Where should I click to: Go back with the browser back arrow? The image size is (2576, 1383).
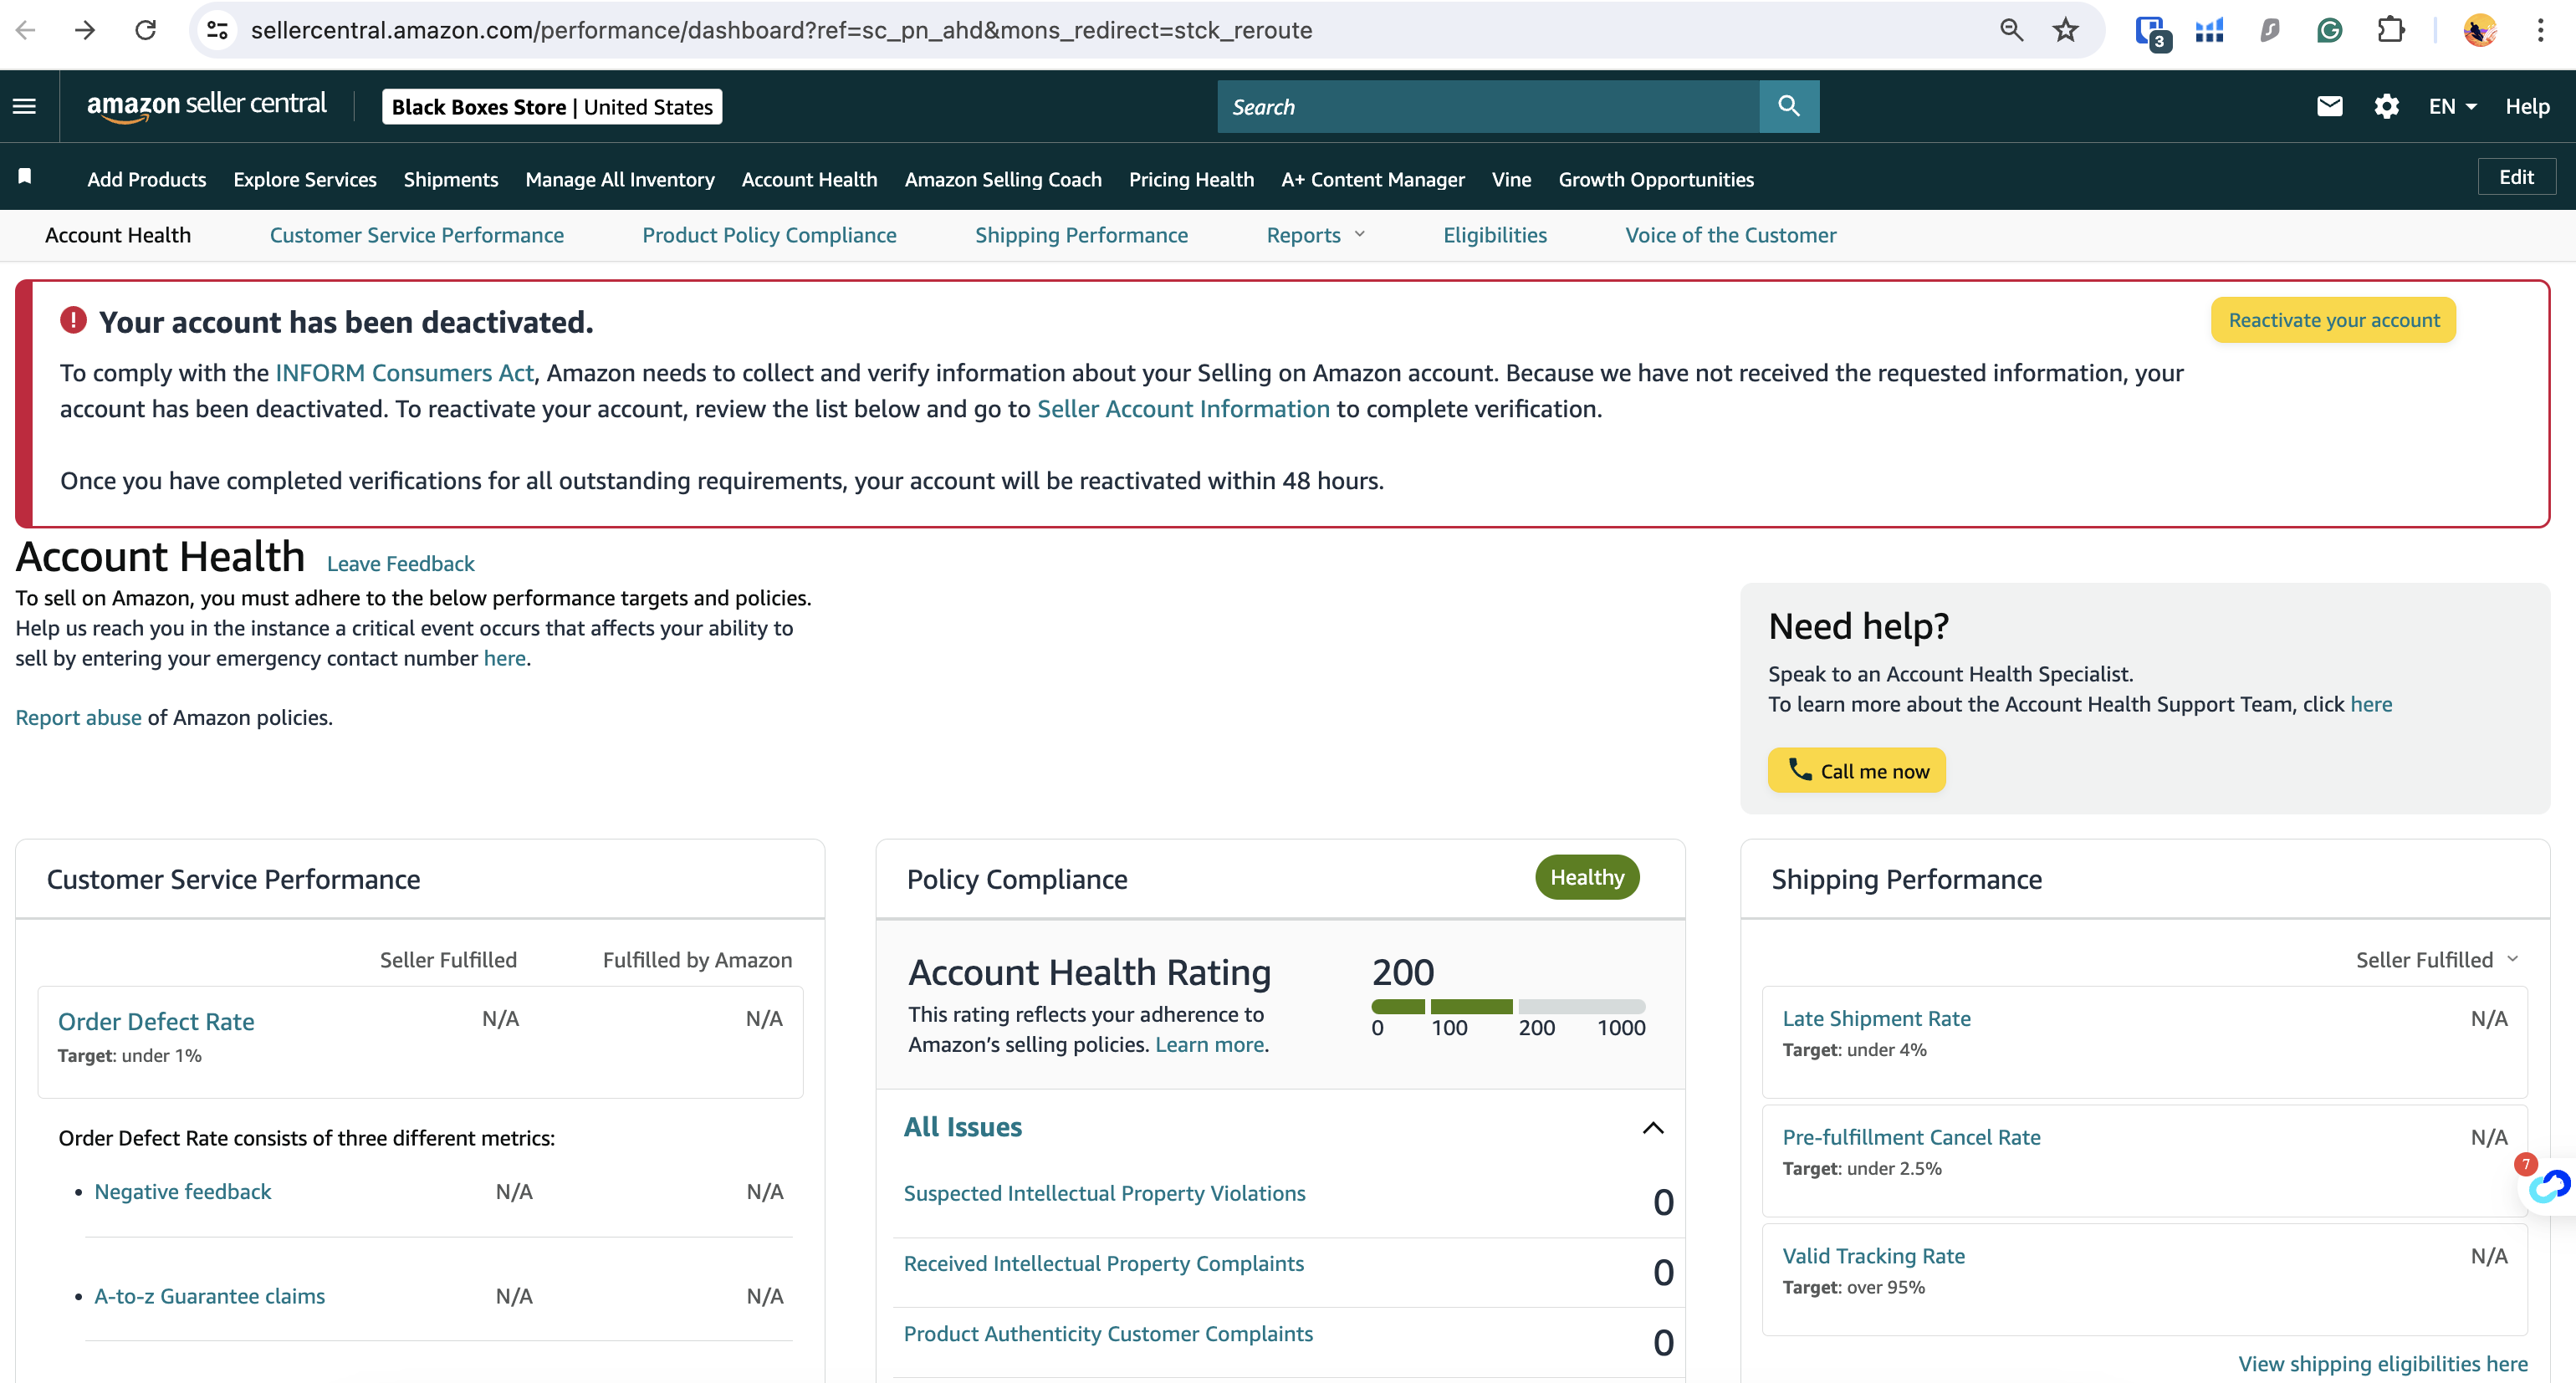tap(26, 30)
